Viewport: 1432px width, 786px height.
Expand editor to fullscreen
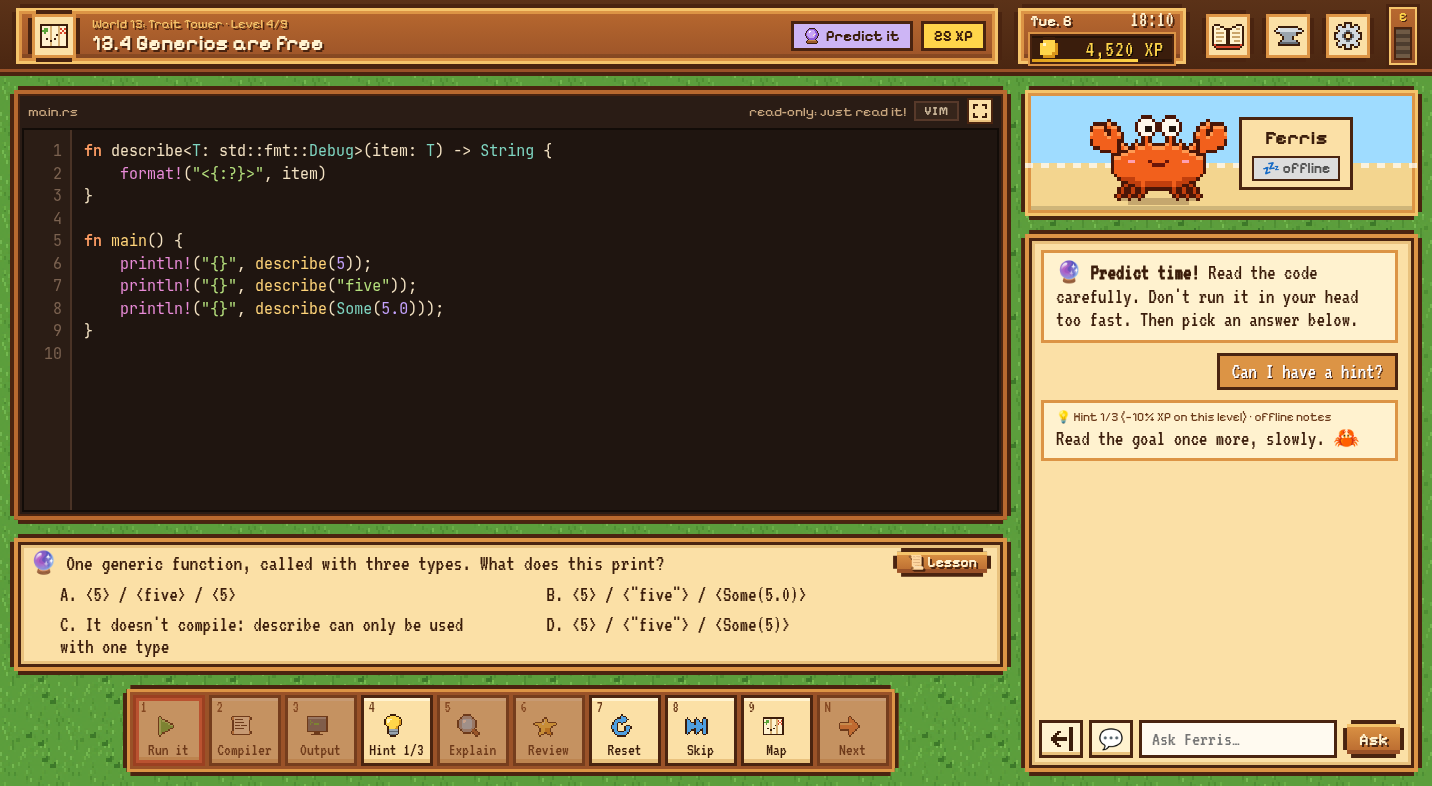tap(980, 111)
